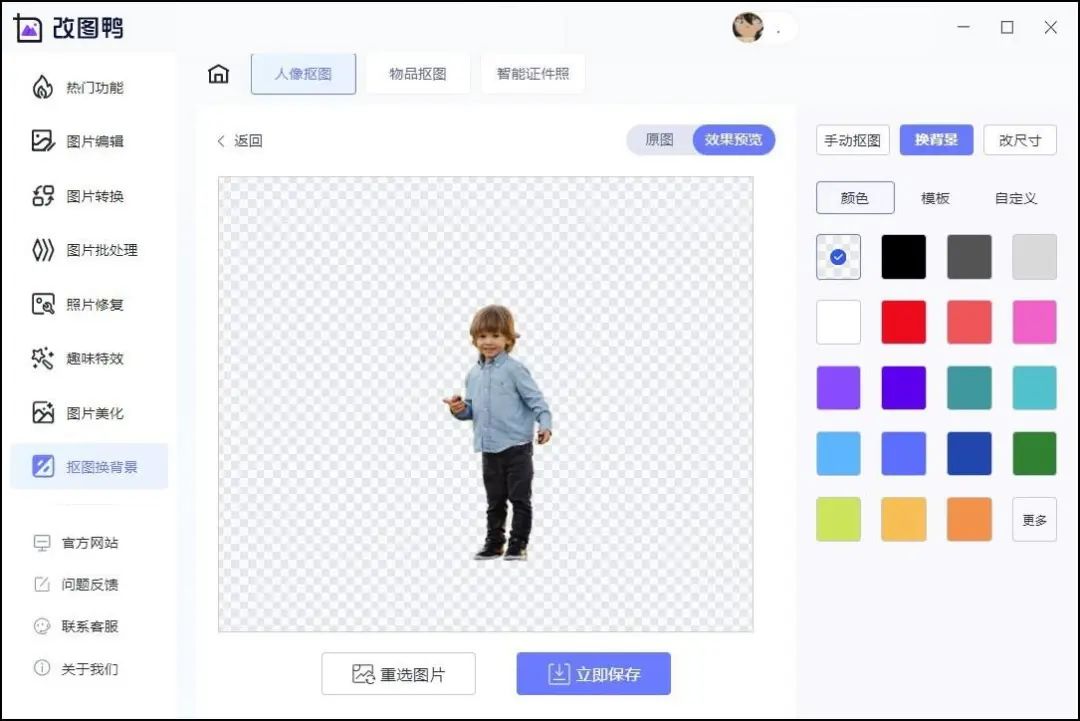Expand more colors with 更多

click(1034, 518)
